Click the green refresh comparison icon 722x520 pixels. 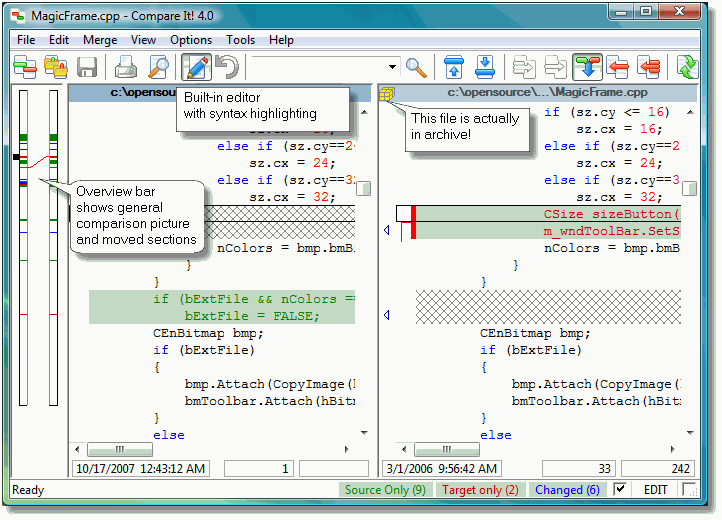[x=686, y=67]
